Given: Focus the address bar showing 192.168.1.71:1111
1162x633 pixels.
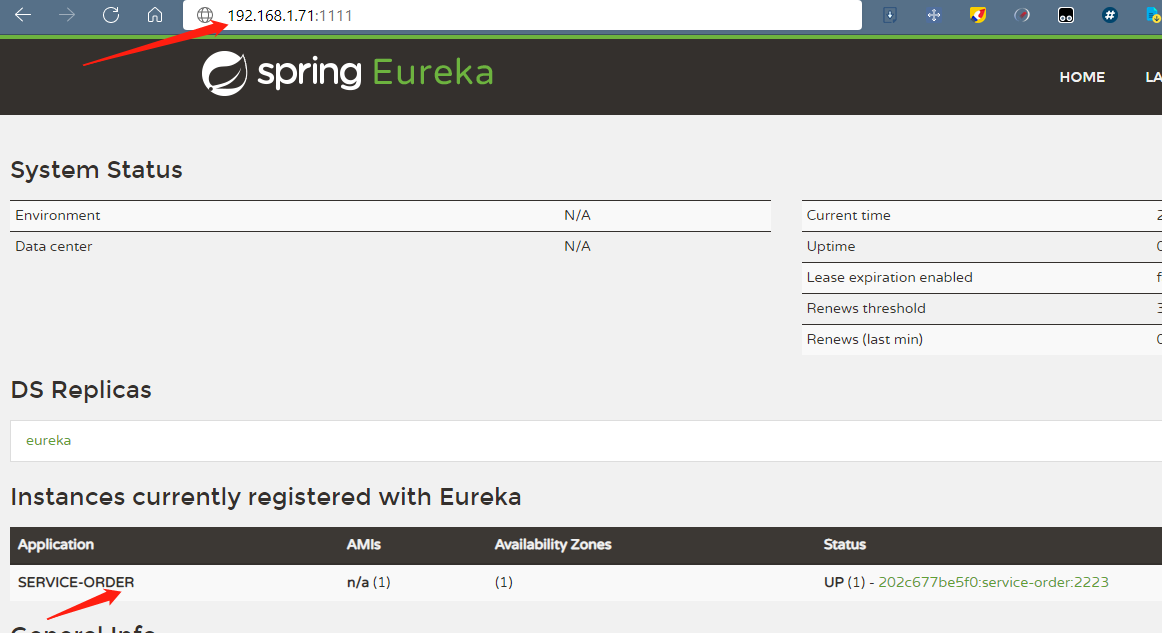Looking at the screenshot, I should [x=522, y=15].
